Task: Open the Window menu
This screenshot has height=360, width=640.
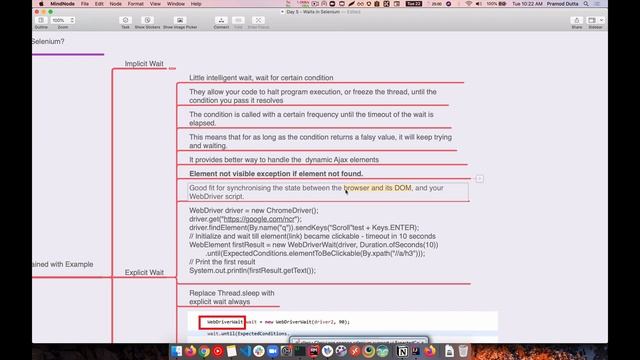Action: pos(176,4)
